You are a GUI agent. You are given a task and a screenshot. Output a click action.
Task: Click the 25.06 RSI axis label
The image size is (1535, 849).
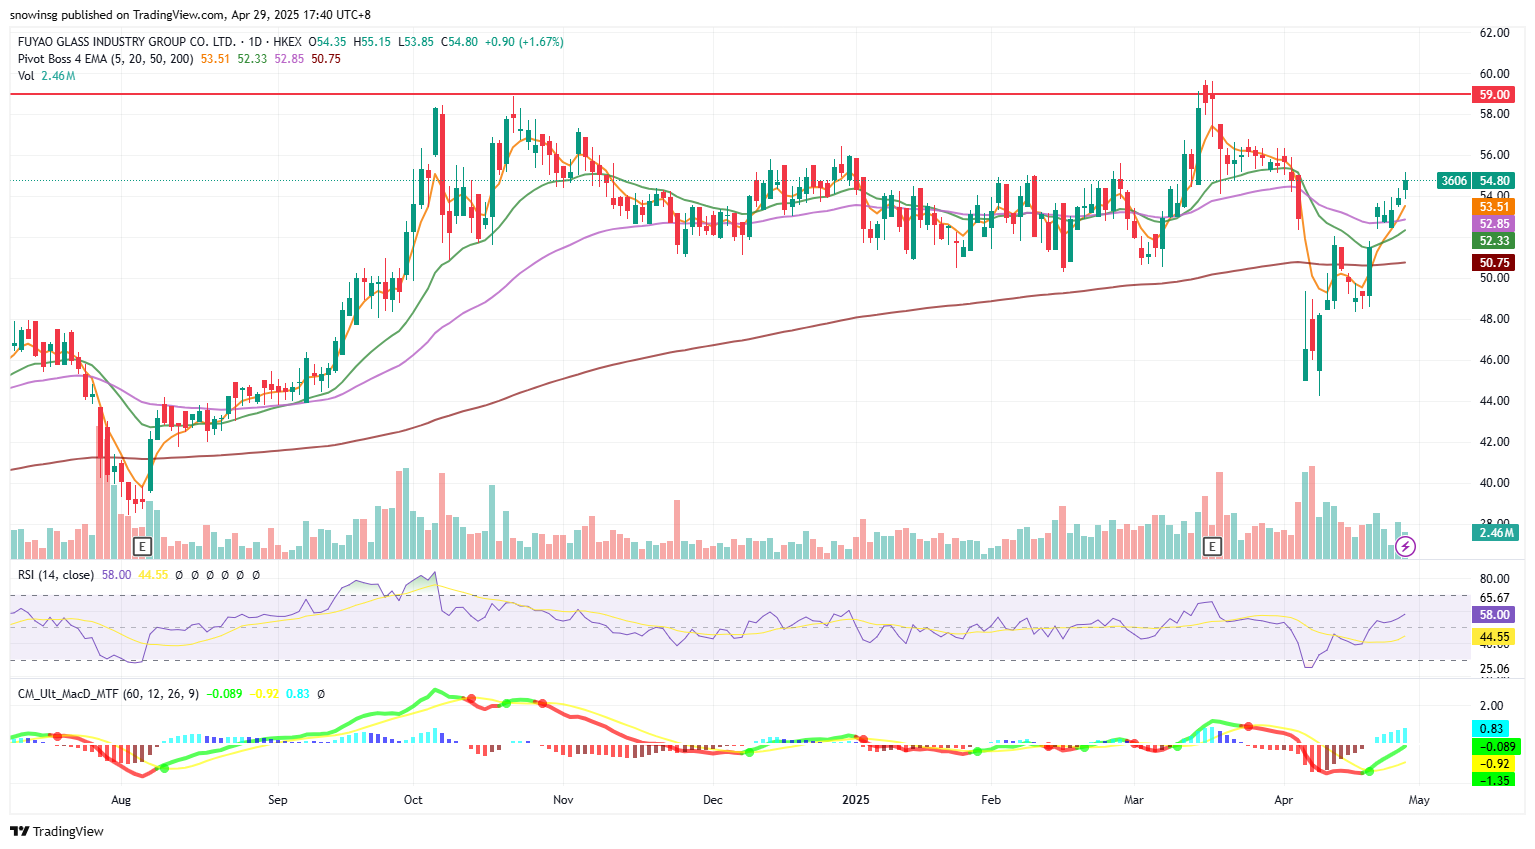[1494, 669]
